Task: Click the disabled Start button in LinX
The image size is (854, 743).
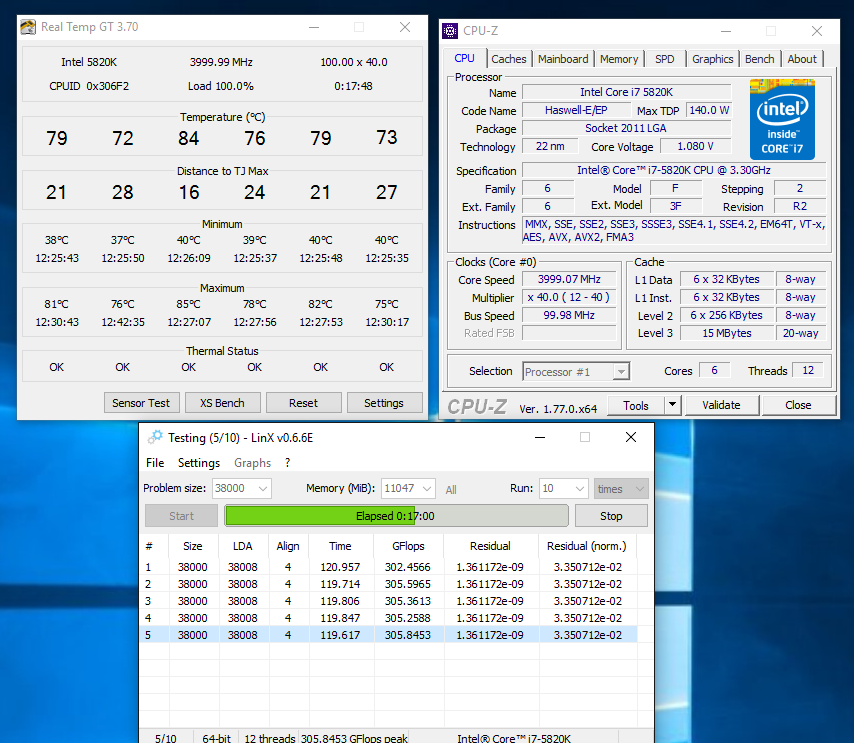Action: [181, 516]
